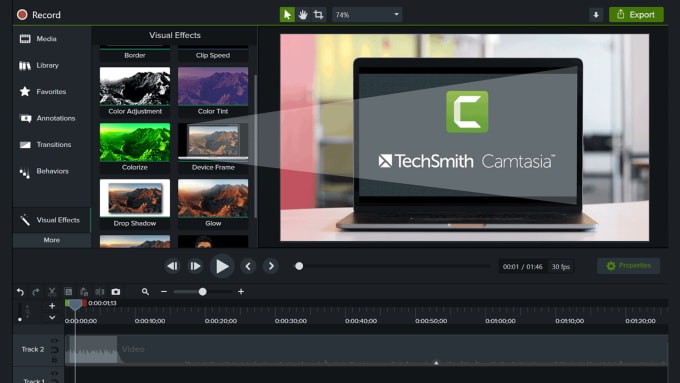Image resolution: width=680 pixels, height=383 pixels.
Task: Open the Media tab
Action: 38,39
